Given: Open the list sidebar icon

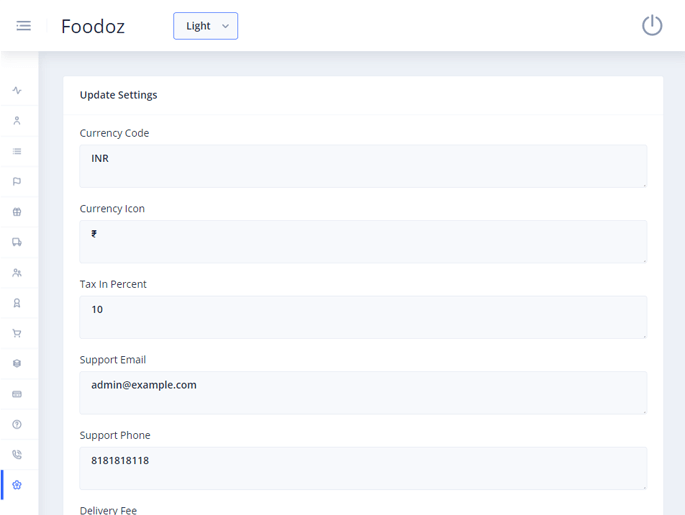Looking at the screenshot, I should tap(17, 151).
